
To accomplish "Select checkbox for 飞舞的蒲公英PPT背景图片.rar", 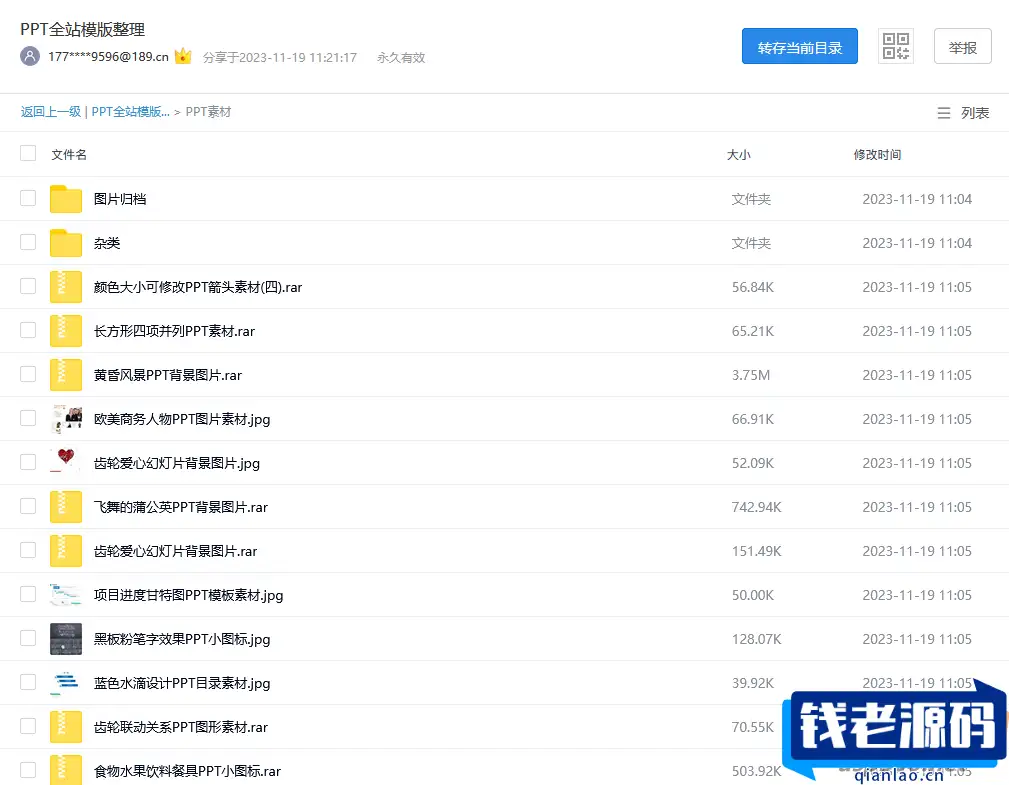I will (x=28, y=506).
